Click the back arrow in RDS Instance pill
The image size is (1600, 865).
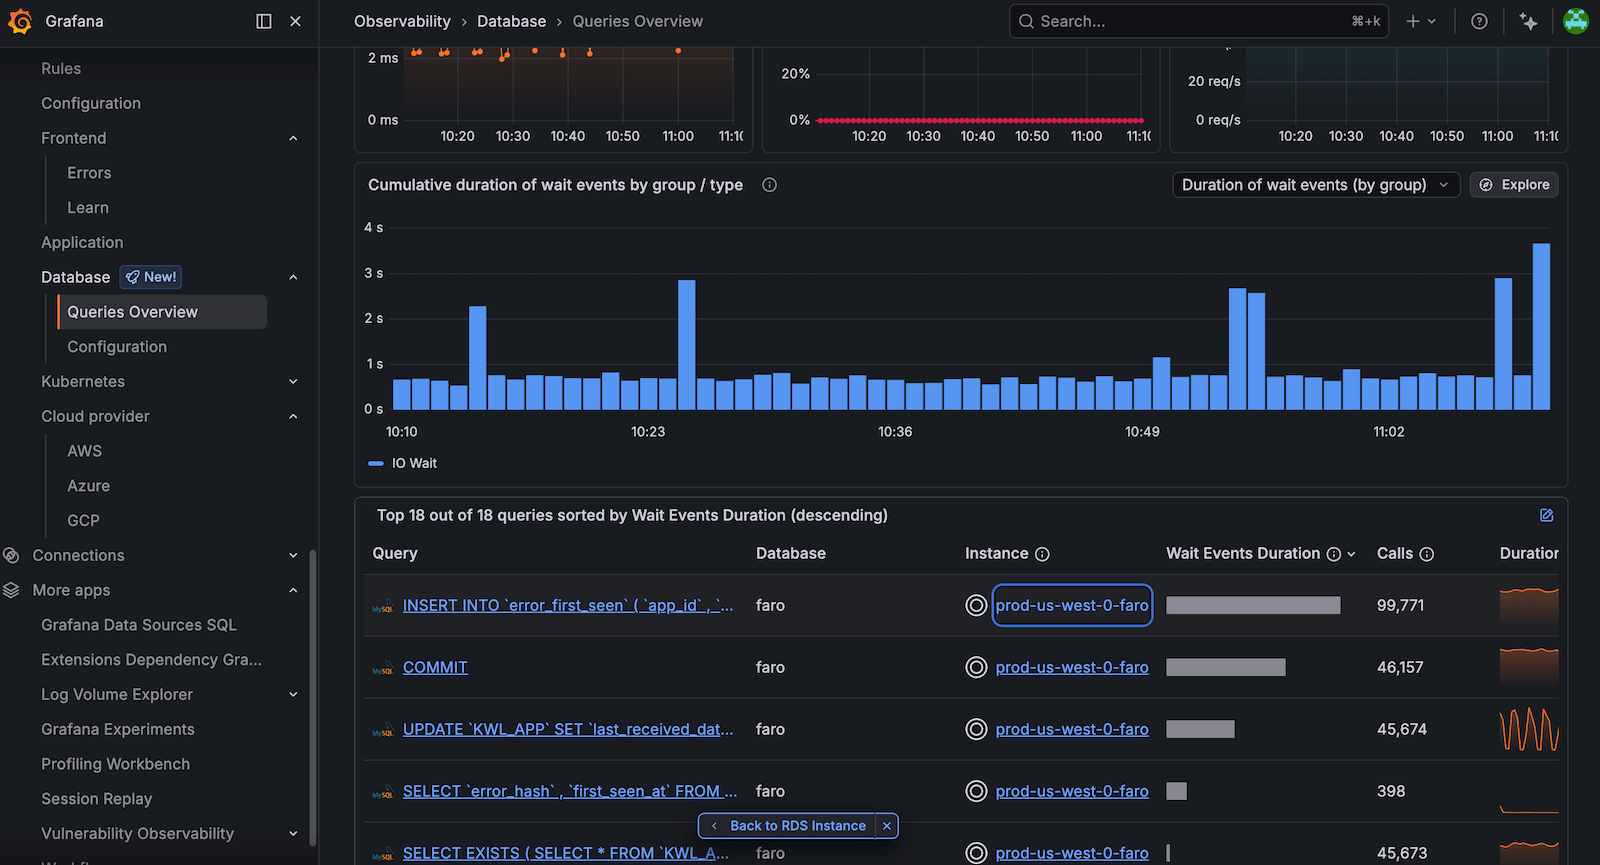[714, 826]
